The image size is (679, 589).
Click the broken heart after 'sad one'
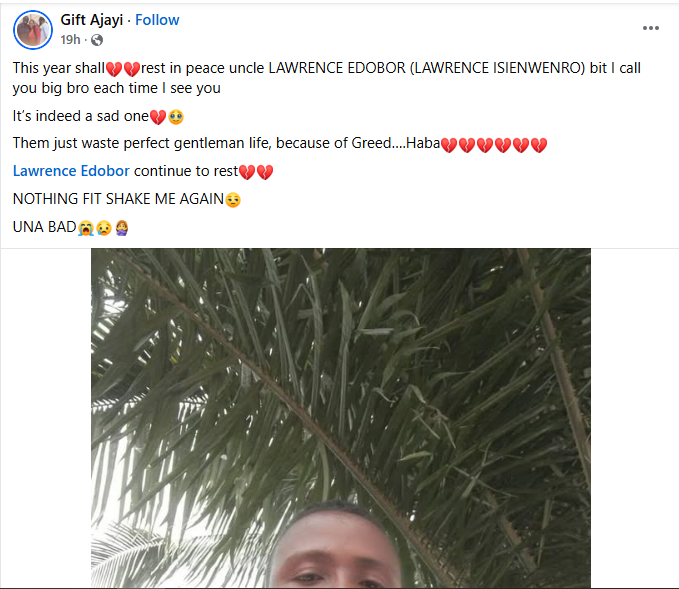(x=158, y=117)
